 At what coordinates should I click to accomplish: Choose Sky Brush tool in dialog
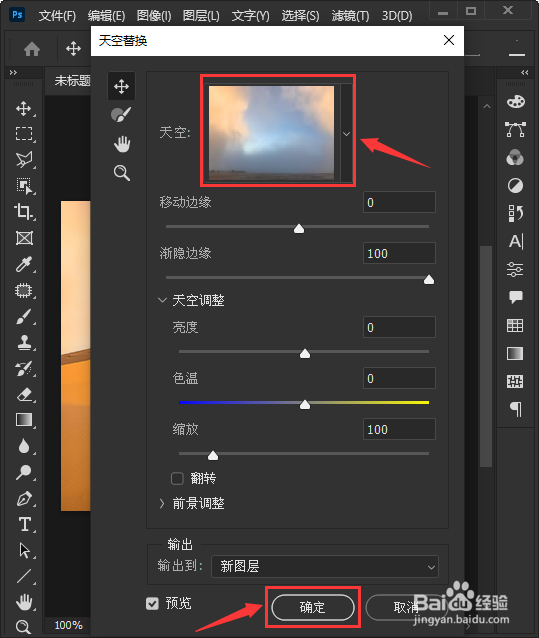121,115
